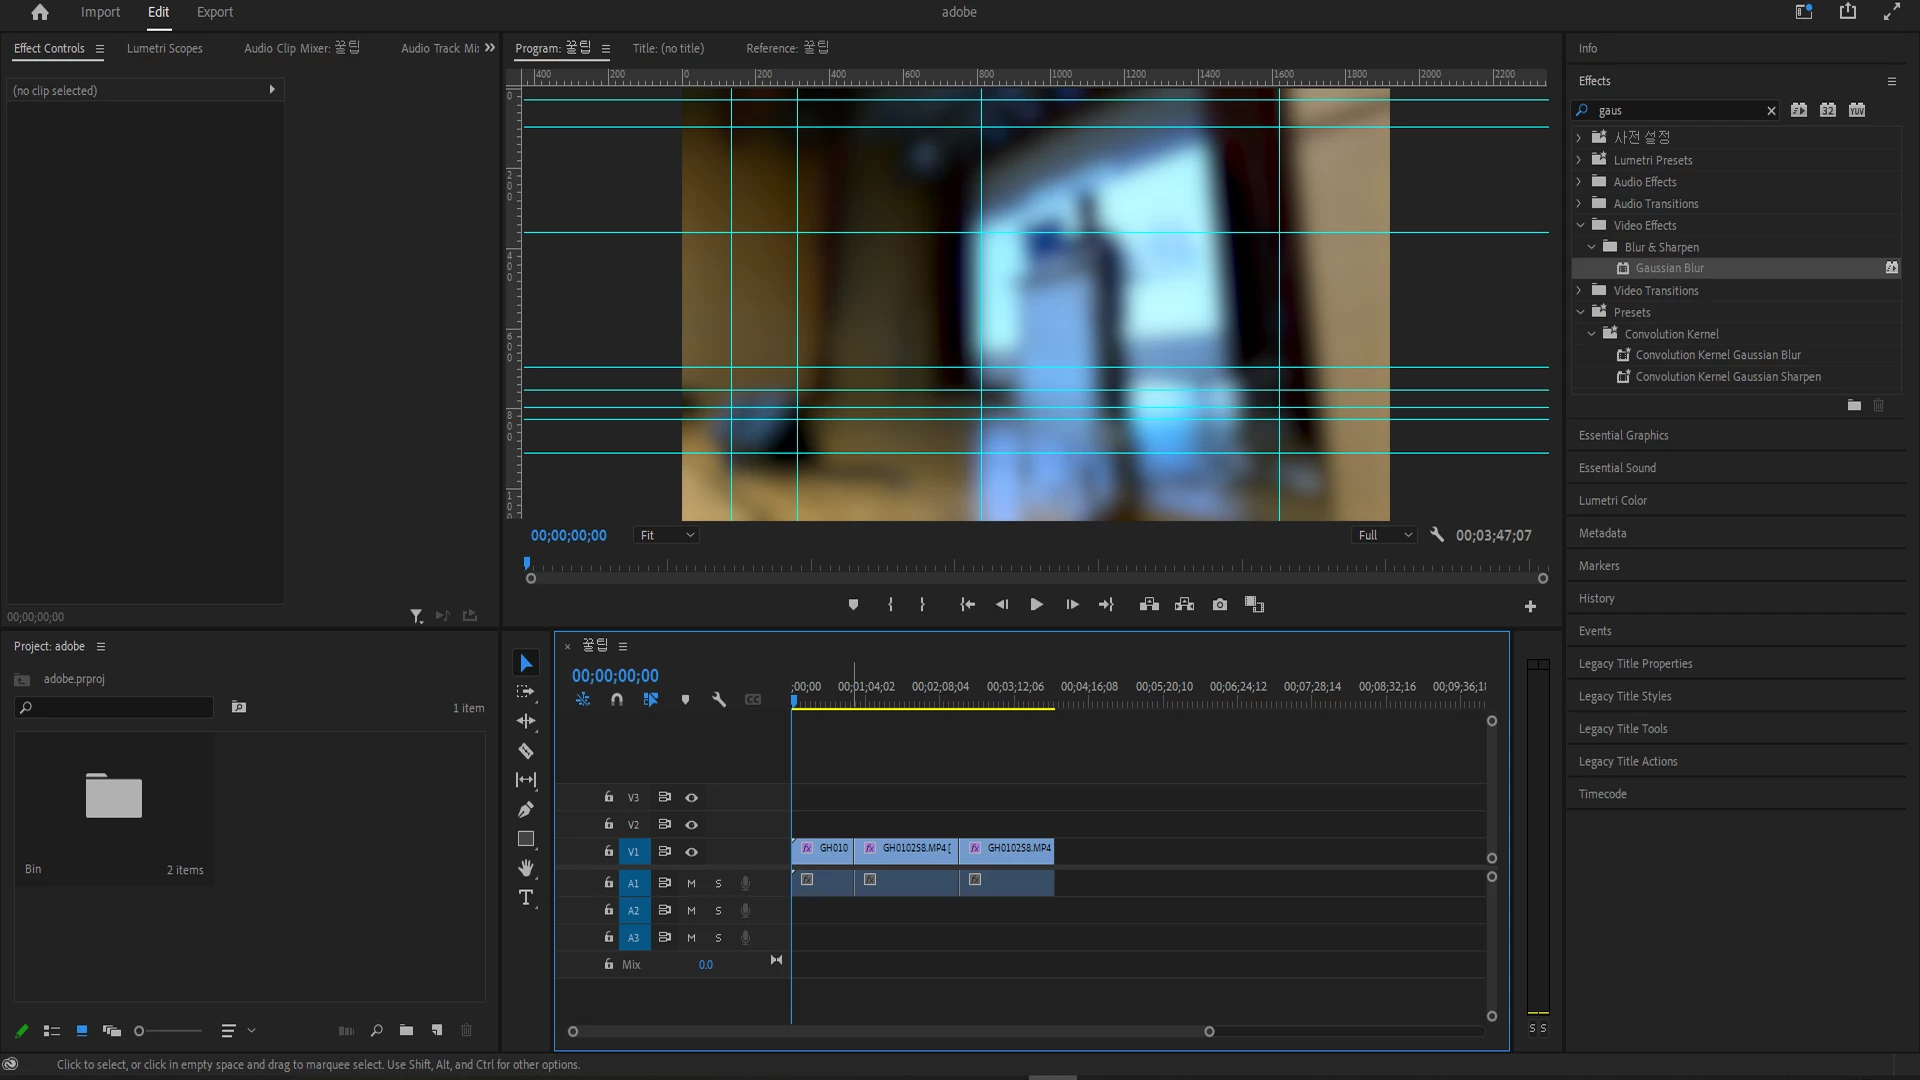Screen dimensions: 1920x1080
Task: Collapse the Video Effects folder
Action: (1581, 226)
